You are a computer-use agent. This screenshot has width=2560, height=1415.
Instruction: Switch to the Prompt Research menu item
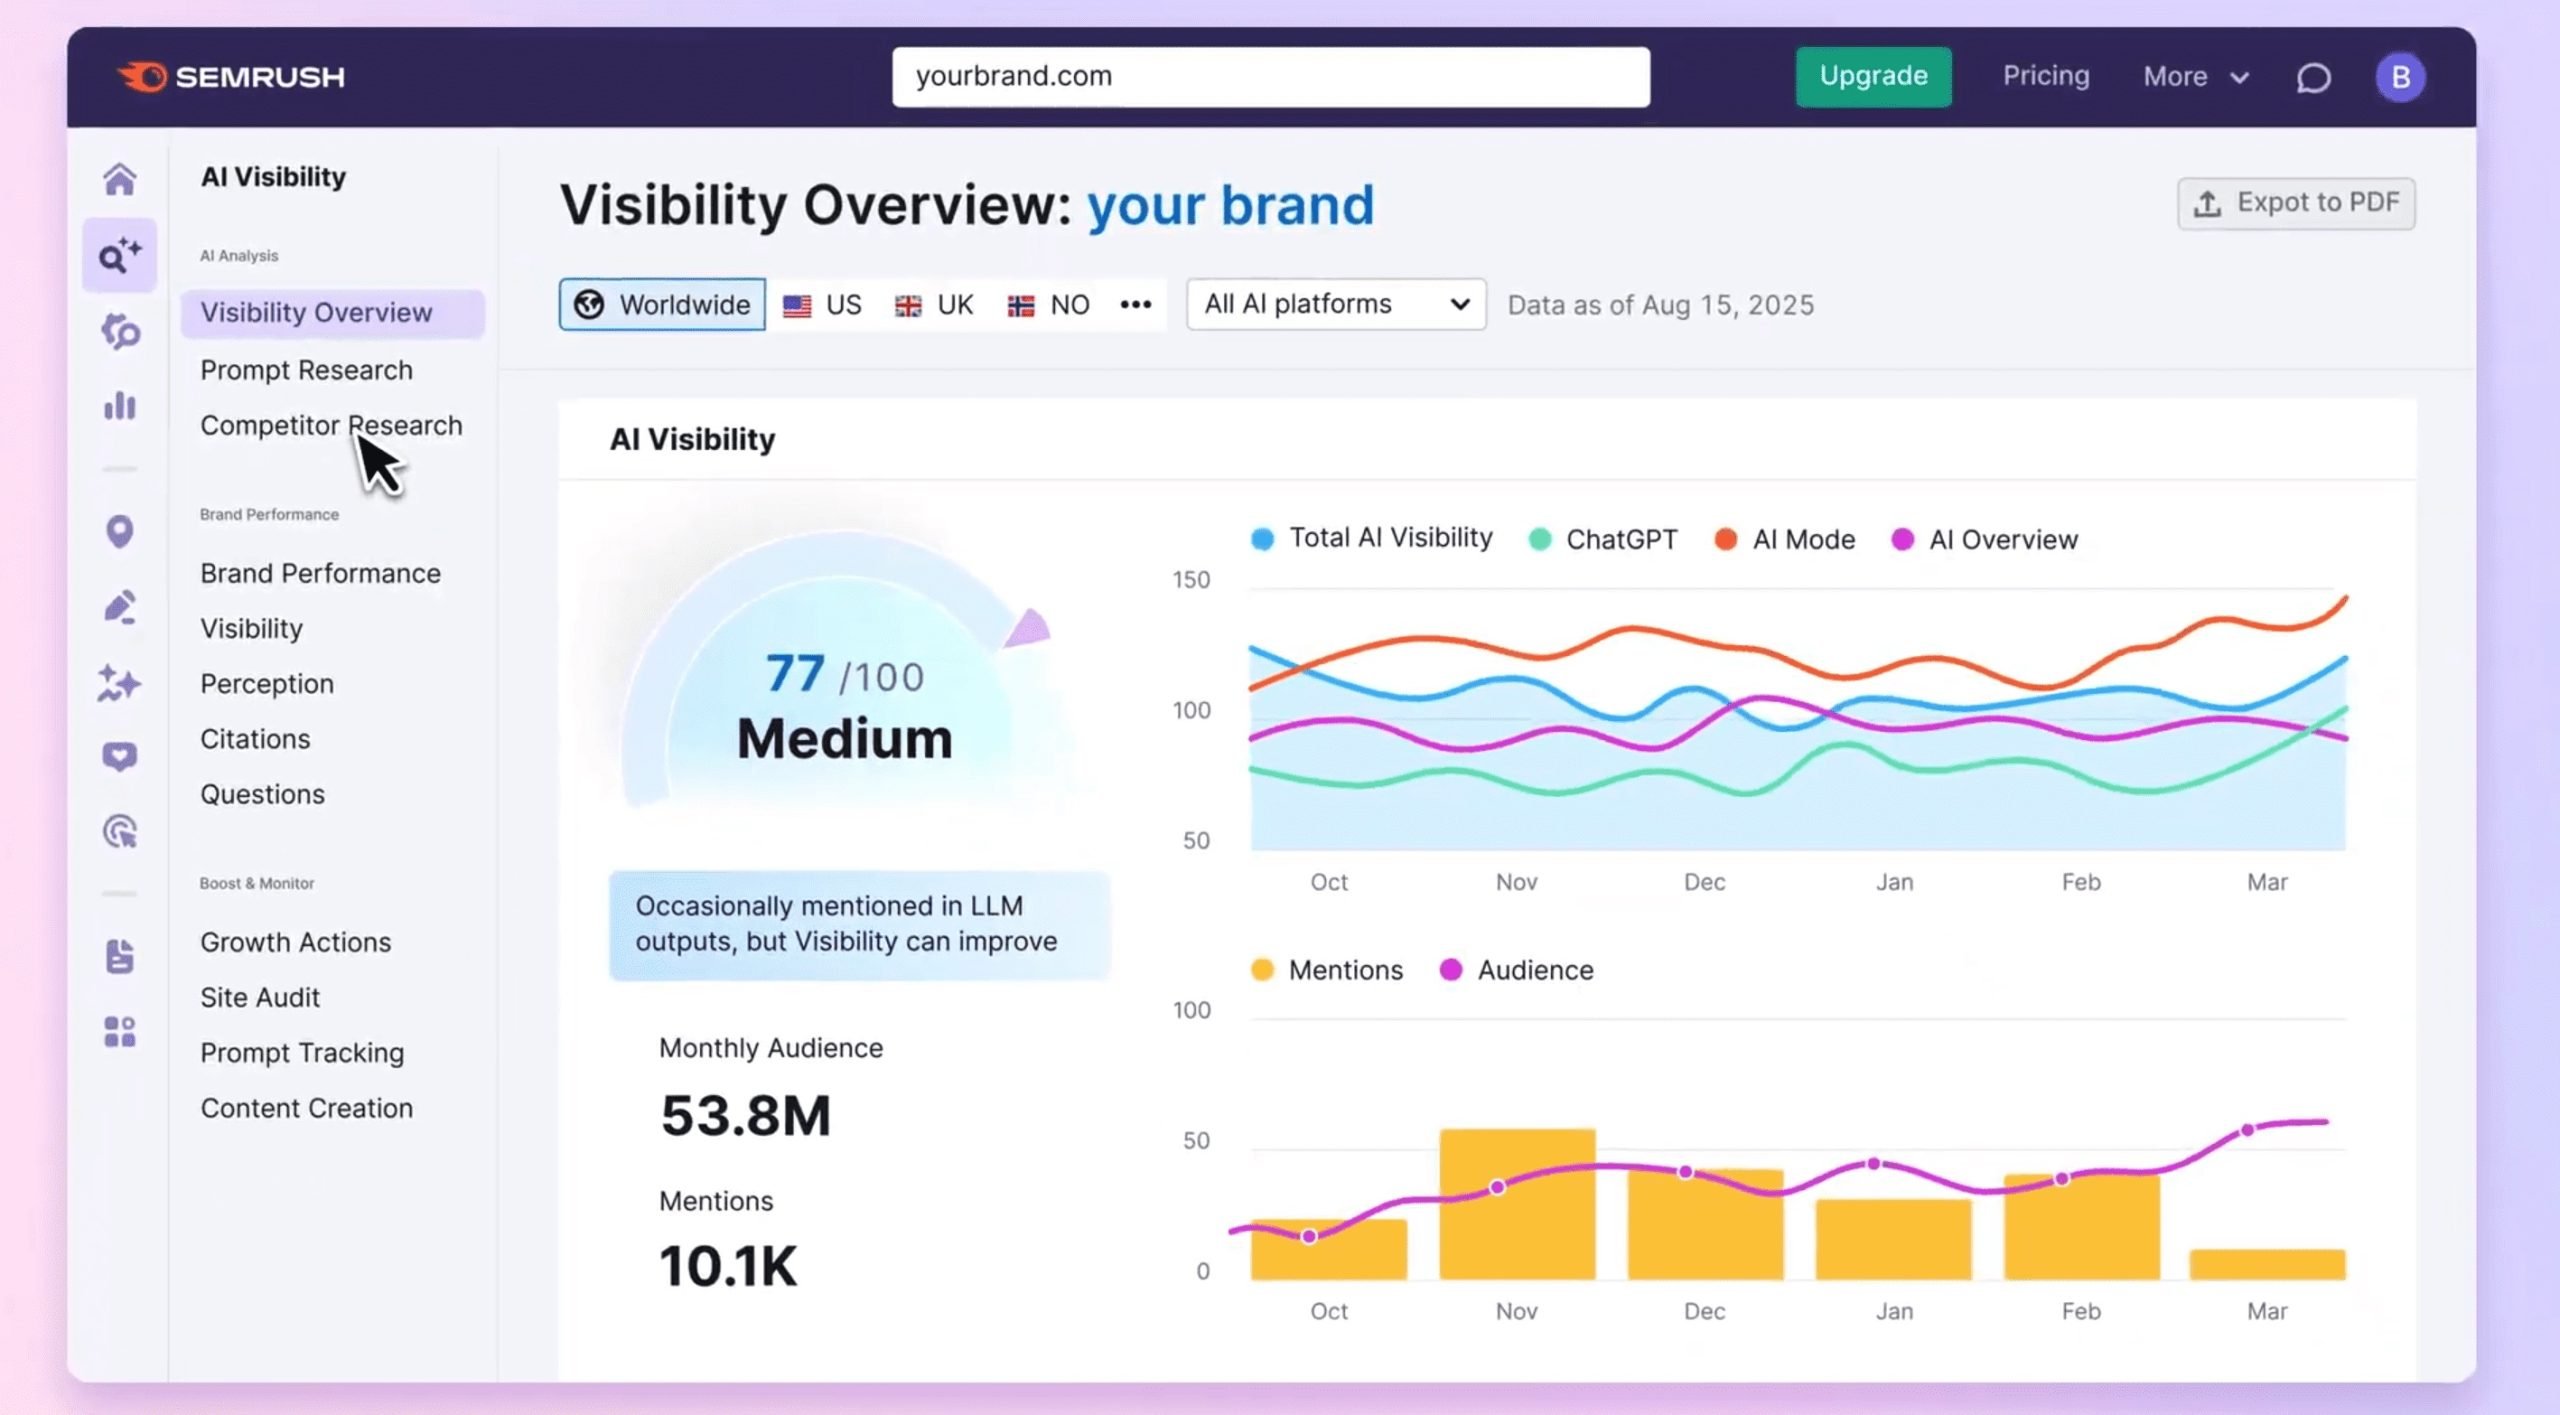307,369
